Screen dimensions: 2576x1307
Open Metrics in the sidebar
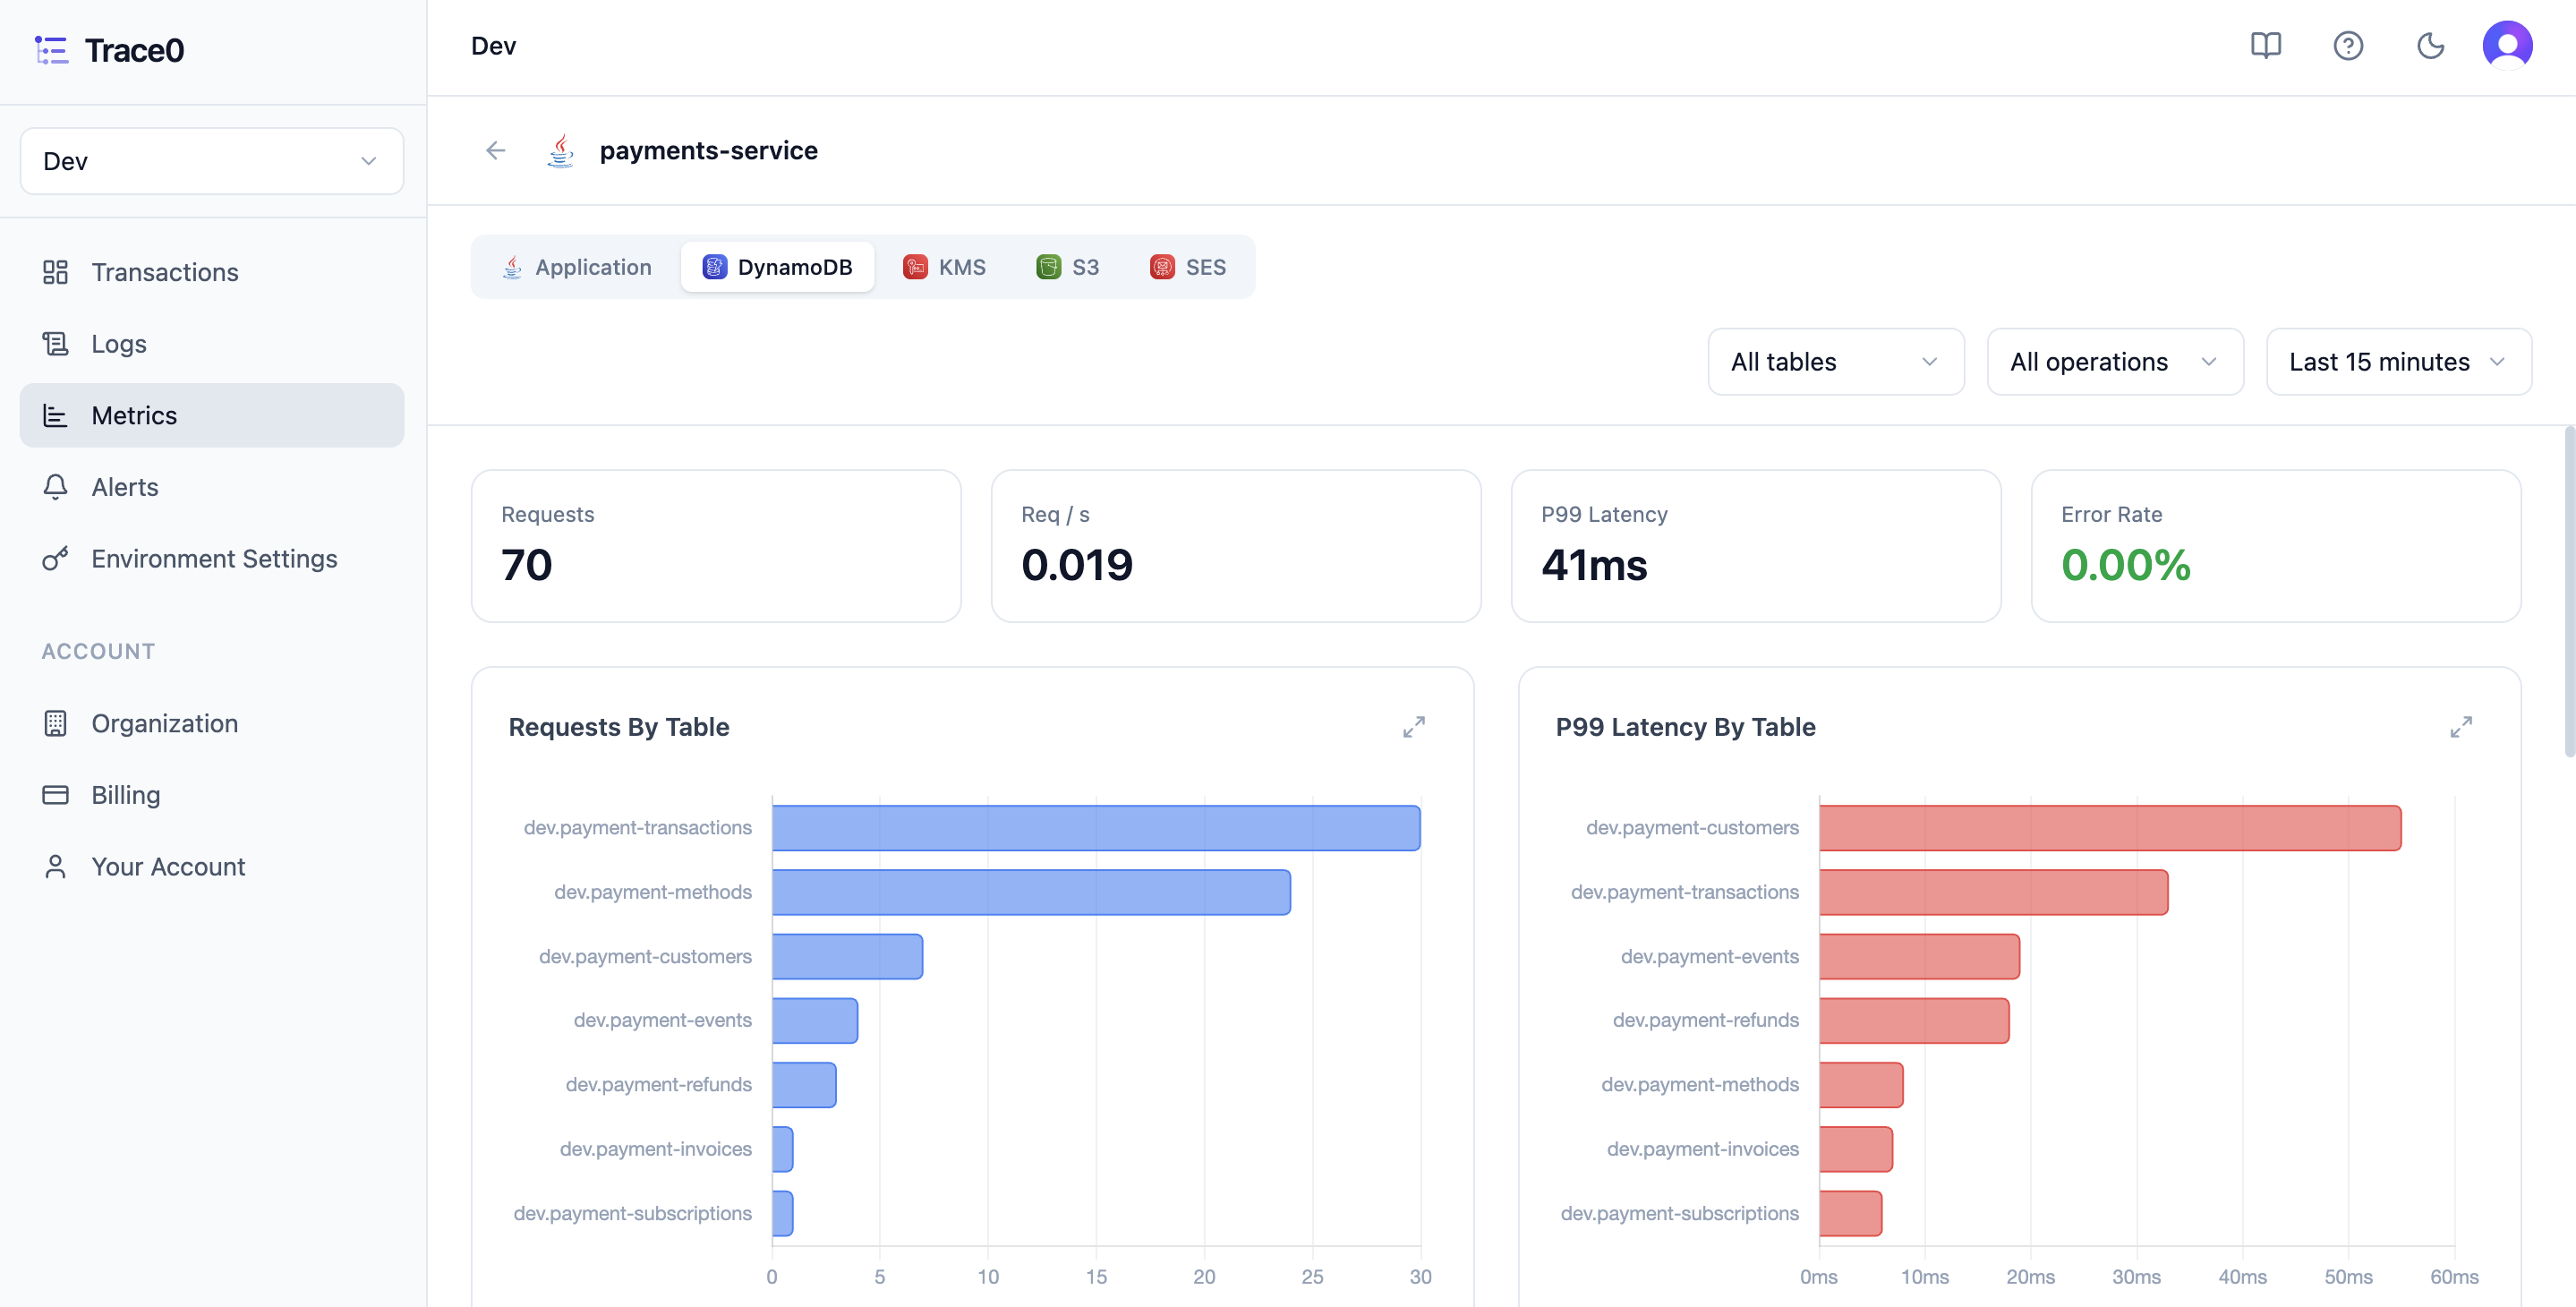212,415
